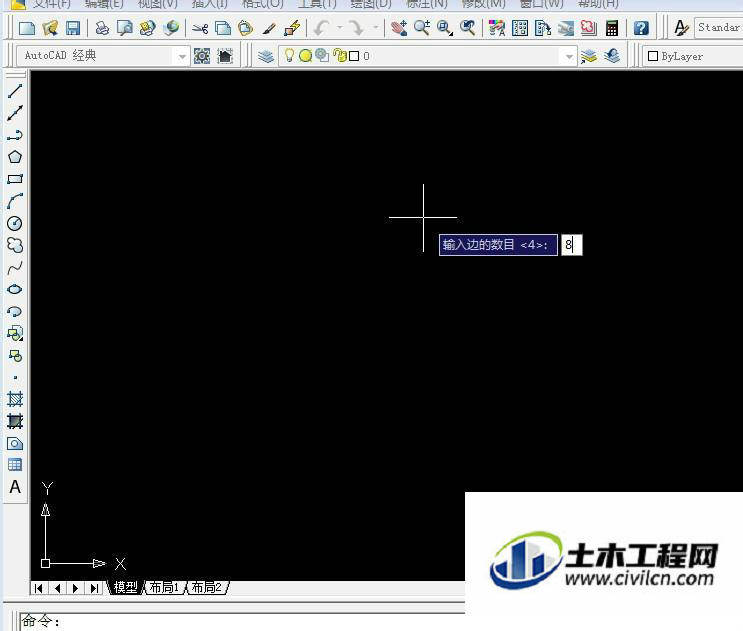Open the Standard text style dropdown

coord(718,27)
